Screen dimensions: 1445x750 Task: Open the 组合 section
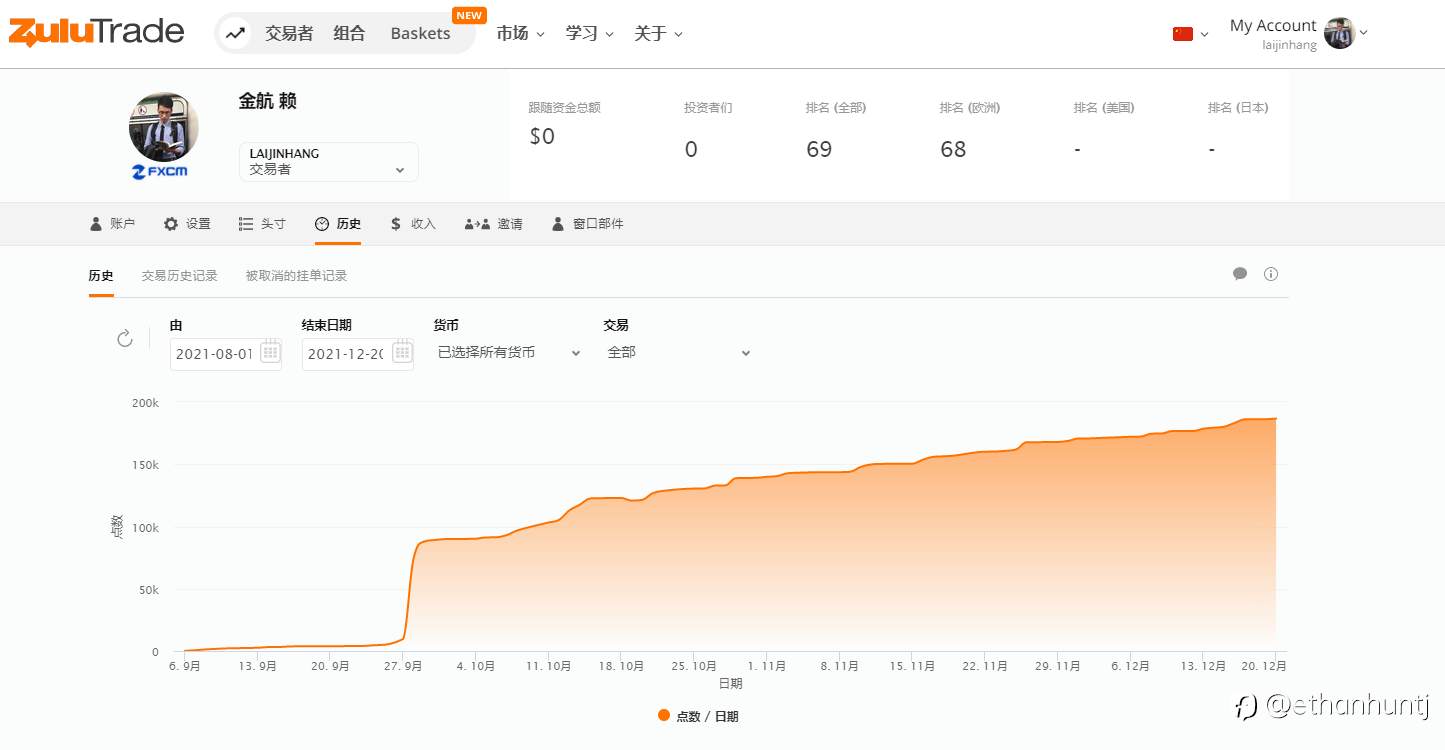349,33
